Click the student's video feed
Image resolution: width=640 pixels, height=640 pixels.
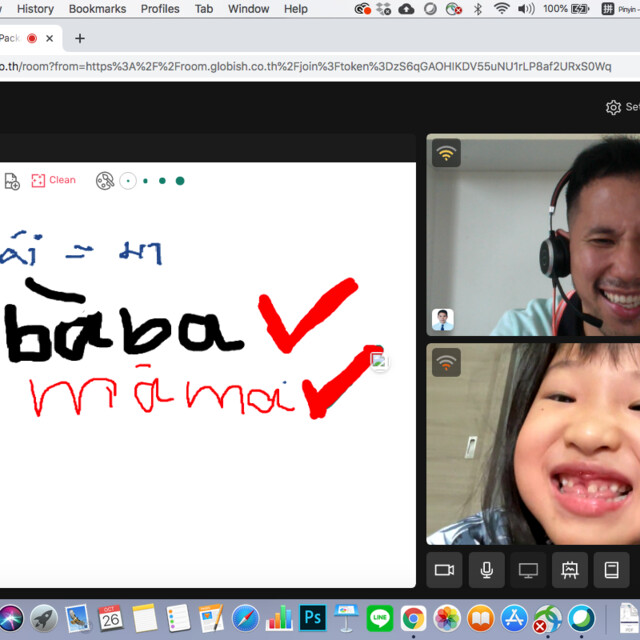click(533, 444)
